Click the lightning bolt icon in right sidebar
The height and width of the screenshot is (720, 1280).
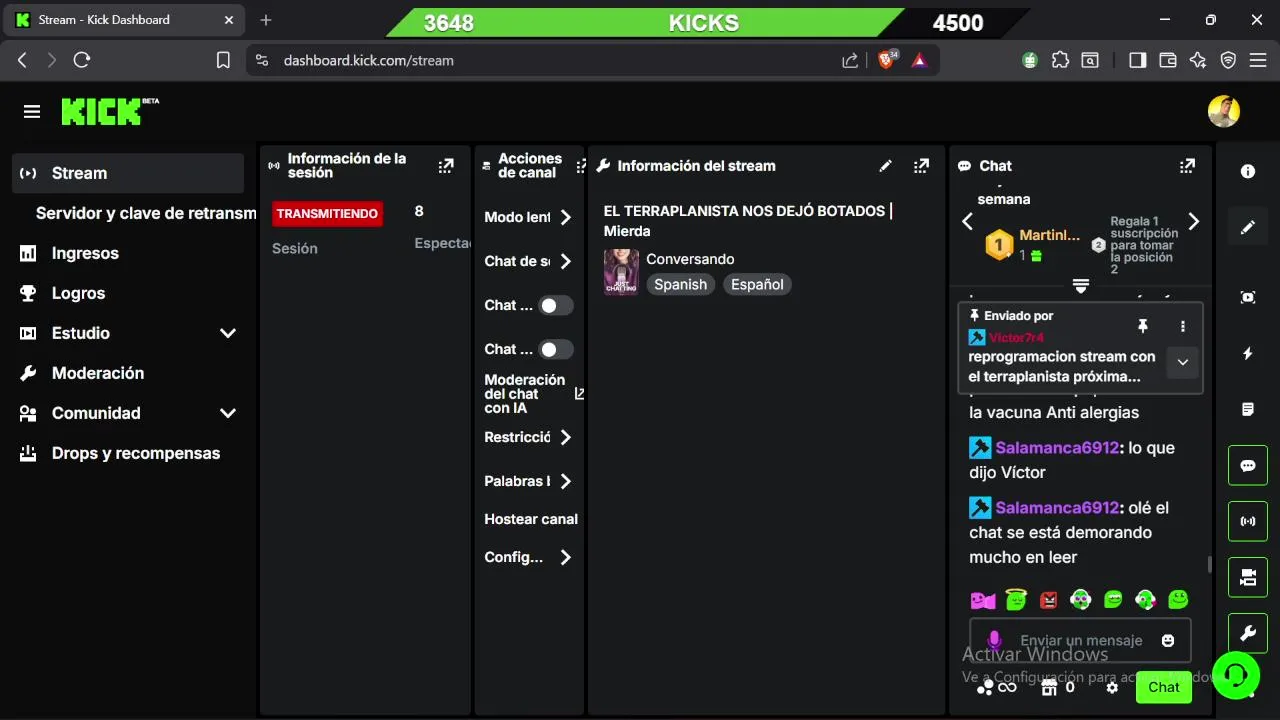coord(1248,353)
